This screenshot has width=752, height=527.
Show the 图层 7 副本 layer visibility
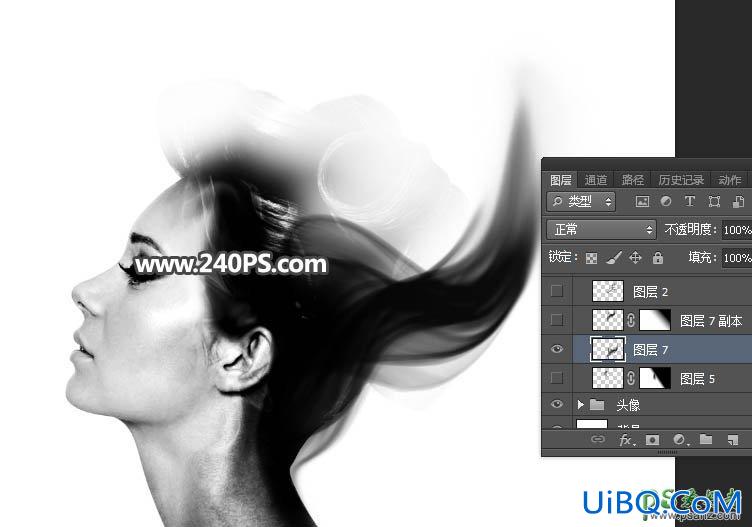pos(557,319)
